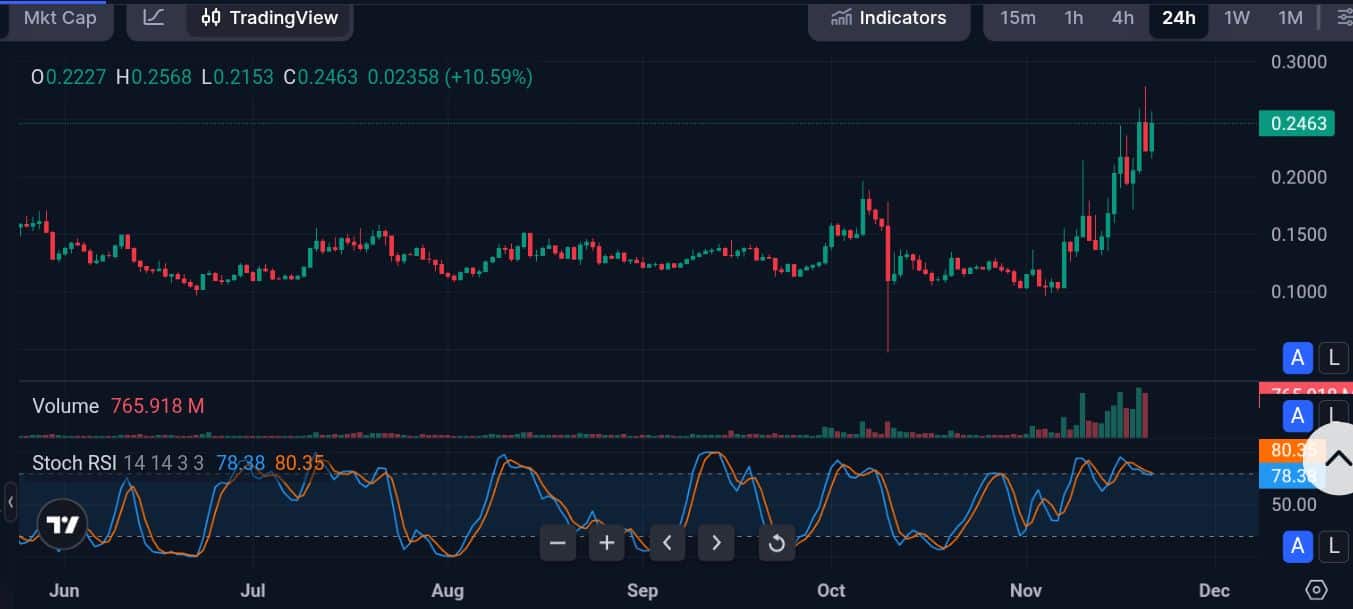This screenshot has height=609, width=1353.
Task: Zoom in using the plus icon
Action: pos(606,542)
